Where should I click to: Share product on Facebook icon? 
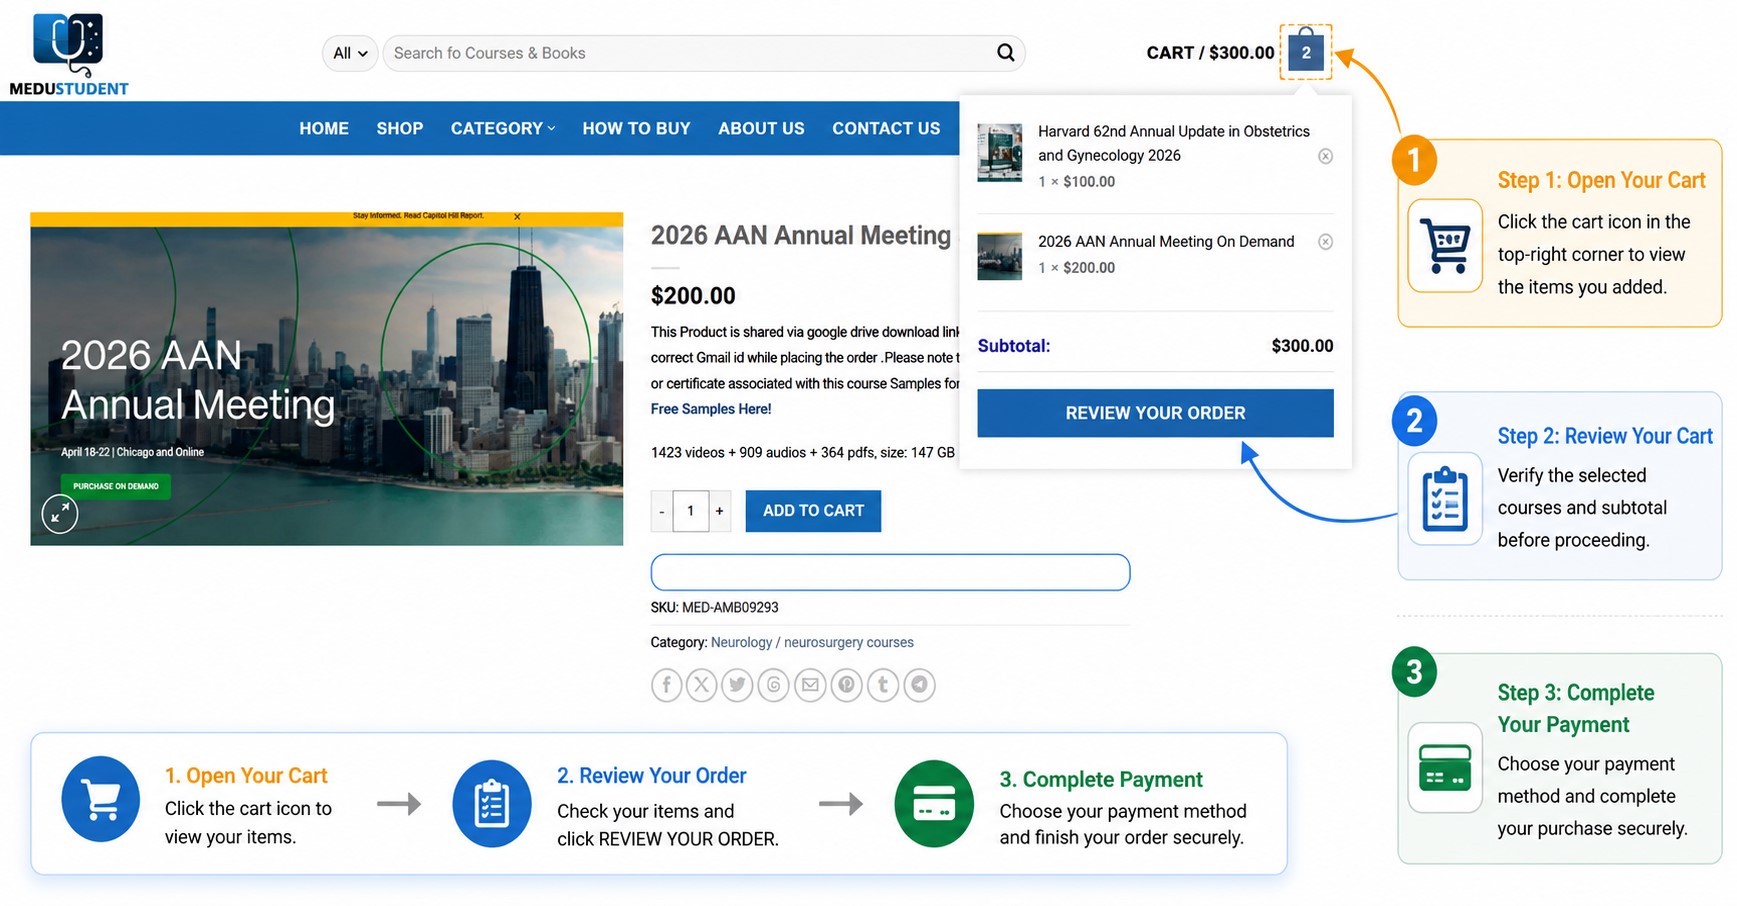[667, 685]
